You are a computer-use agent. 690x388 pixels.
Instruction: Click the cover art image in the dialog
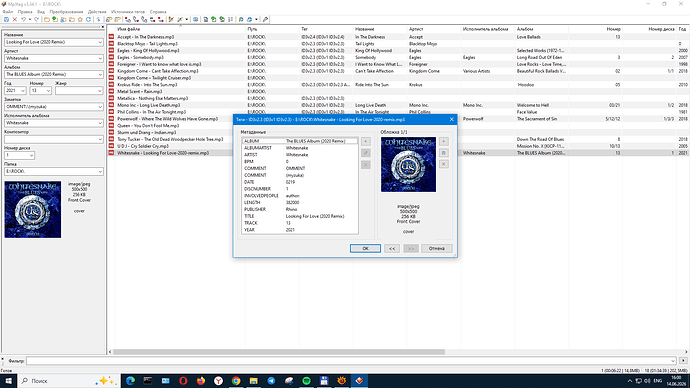click(408, 165)
